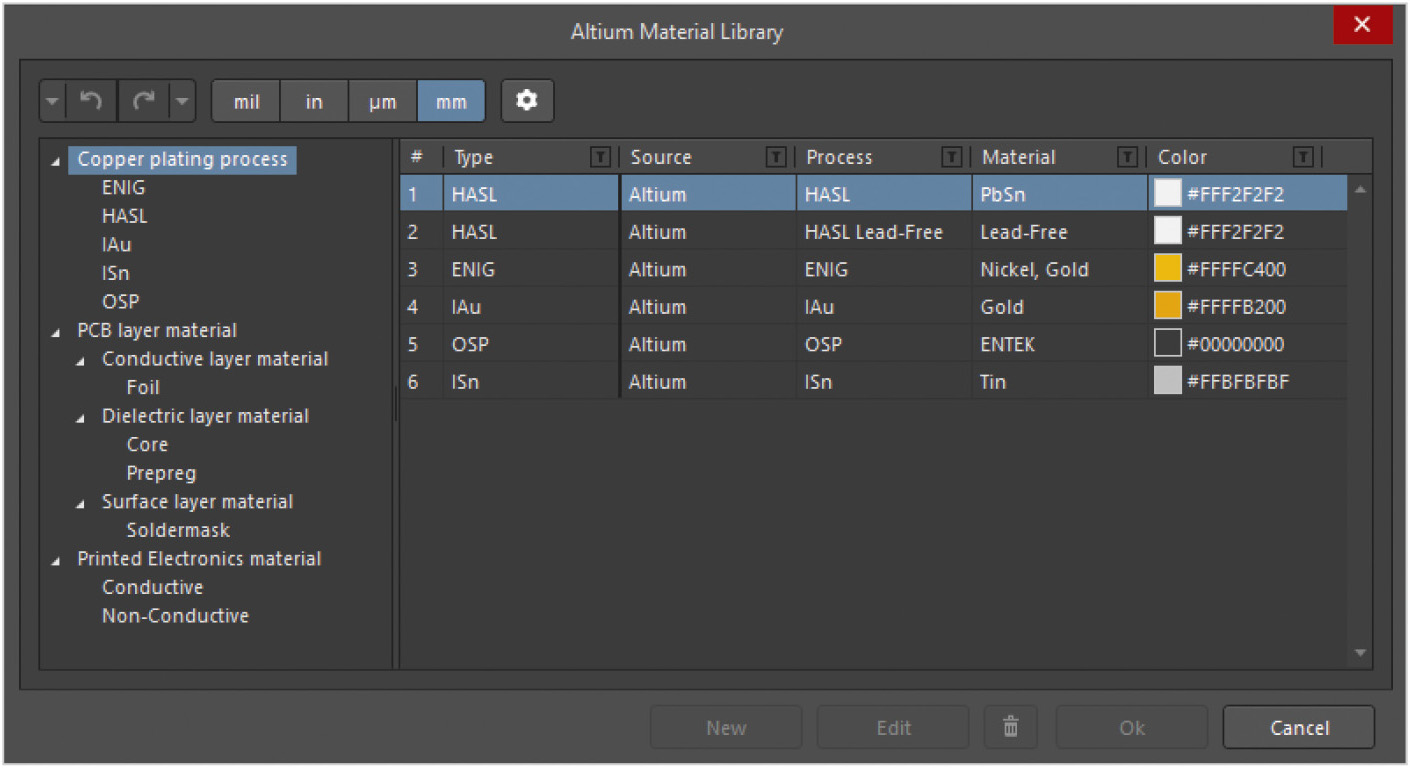This screenshot has height=768, width=1410.
Task: Select IAu in the tree
Action: [116, 245]
